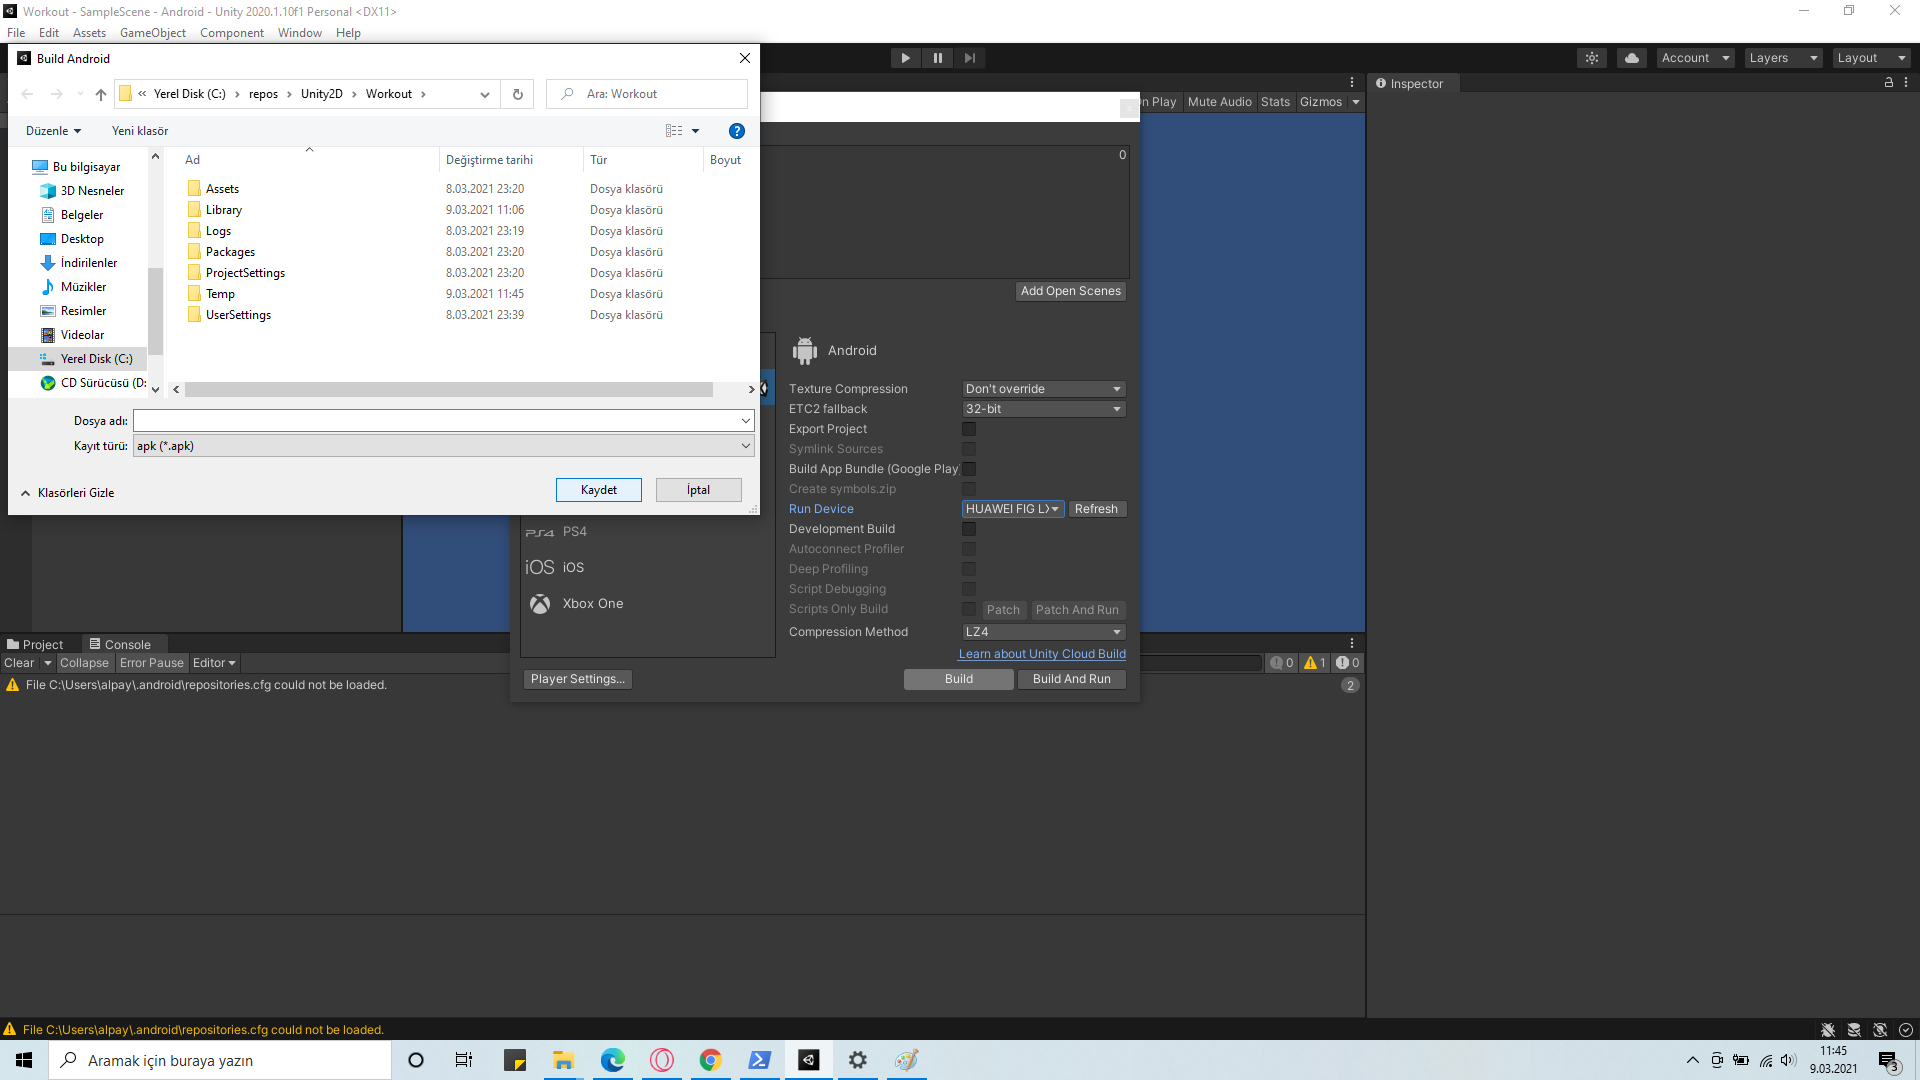Open the Assets menu
This screenshot has width=1920, height=1080.
tap(89, 33)
